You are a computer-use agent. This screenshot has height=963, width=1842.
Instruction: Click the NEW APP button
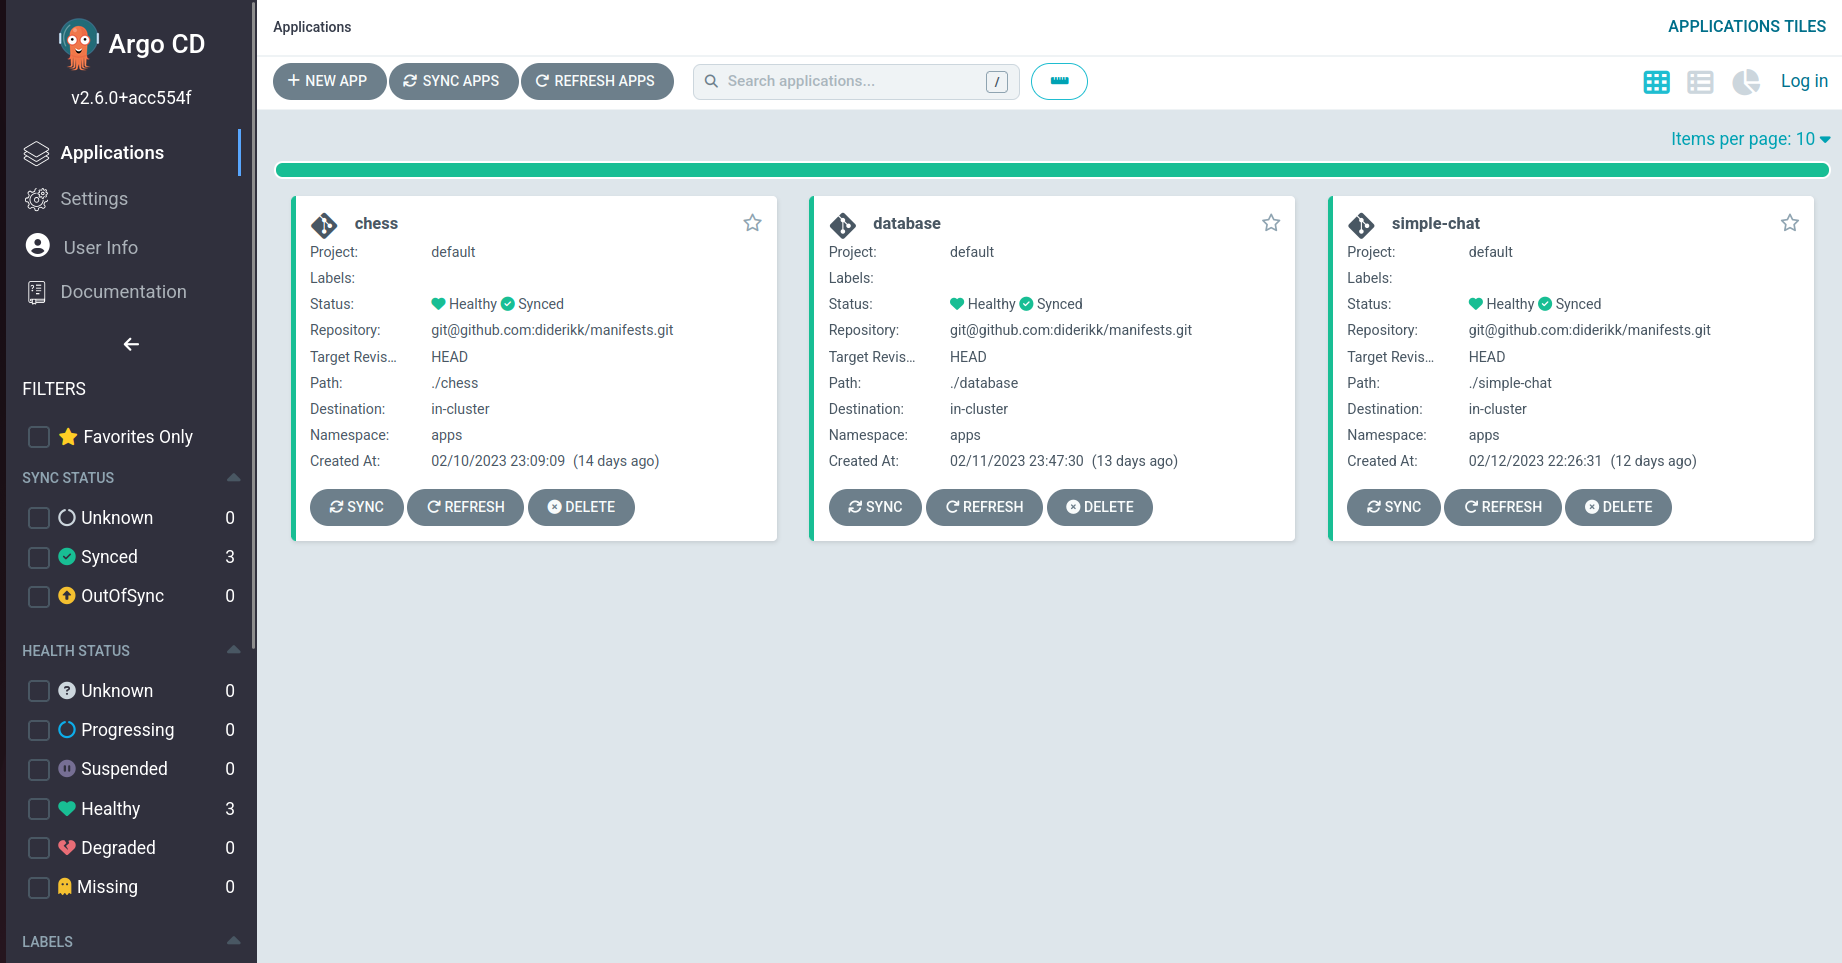(x=329, y=81)
